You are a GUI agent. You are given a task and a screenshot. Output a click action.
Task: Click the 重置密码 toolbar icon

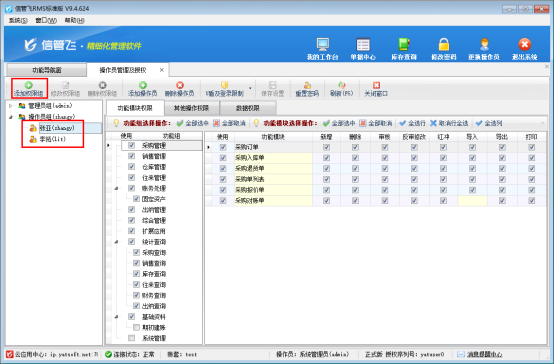(x=307, y=89)
